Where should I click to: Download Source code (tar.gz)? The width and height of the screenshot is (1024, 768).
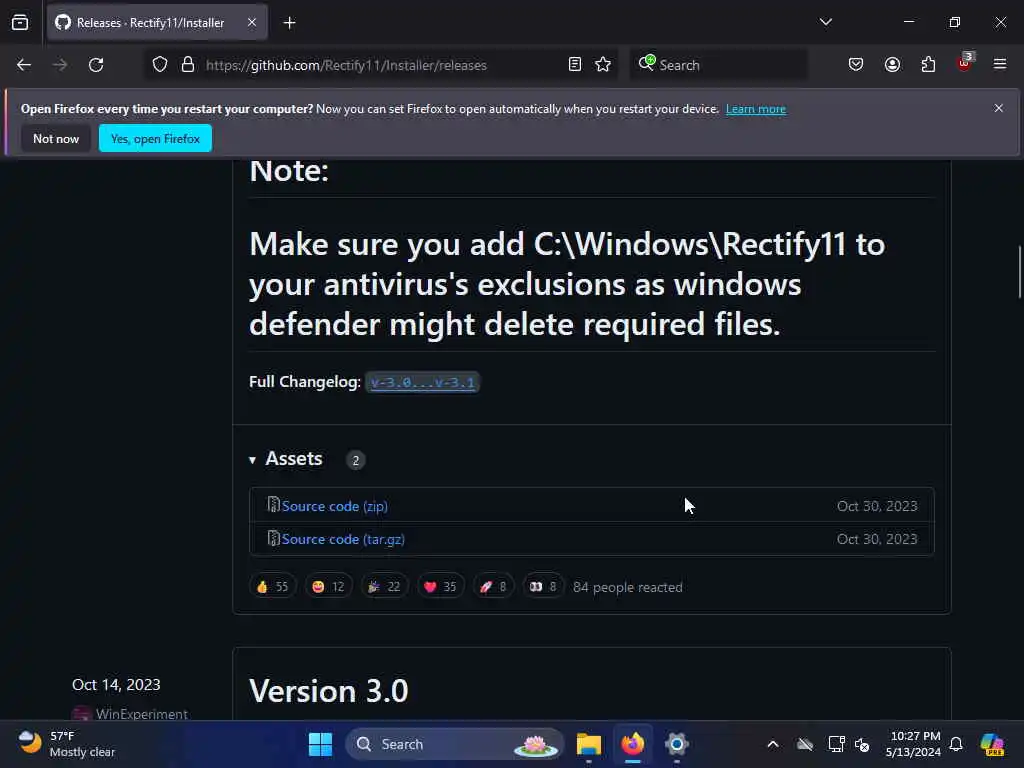coord(343,539)
